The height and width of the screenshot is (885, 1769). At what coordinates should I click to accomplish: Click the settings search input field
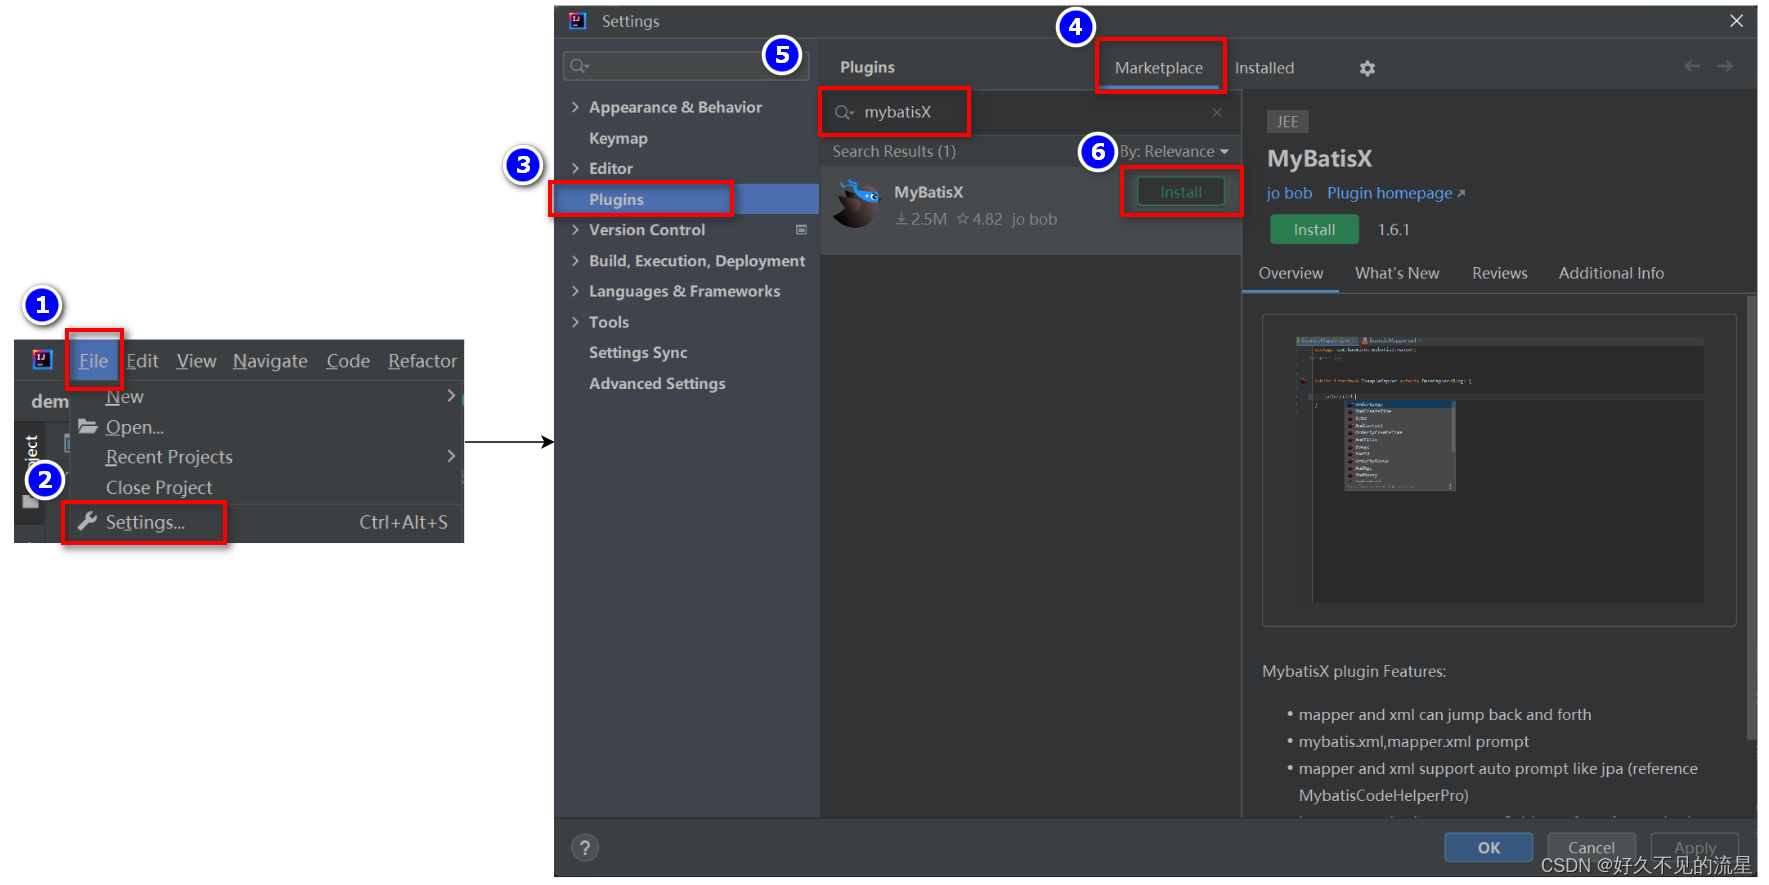point(685,66)
